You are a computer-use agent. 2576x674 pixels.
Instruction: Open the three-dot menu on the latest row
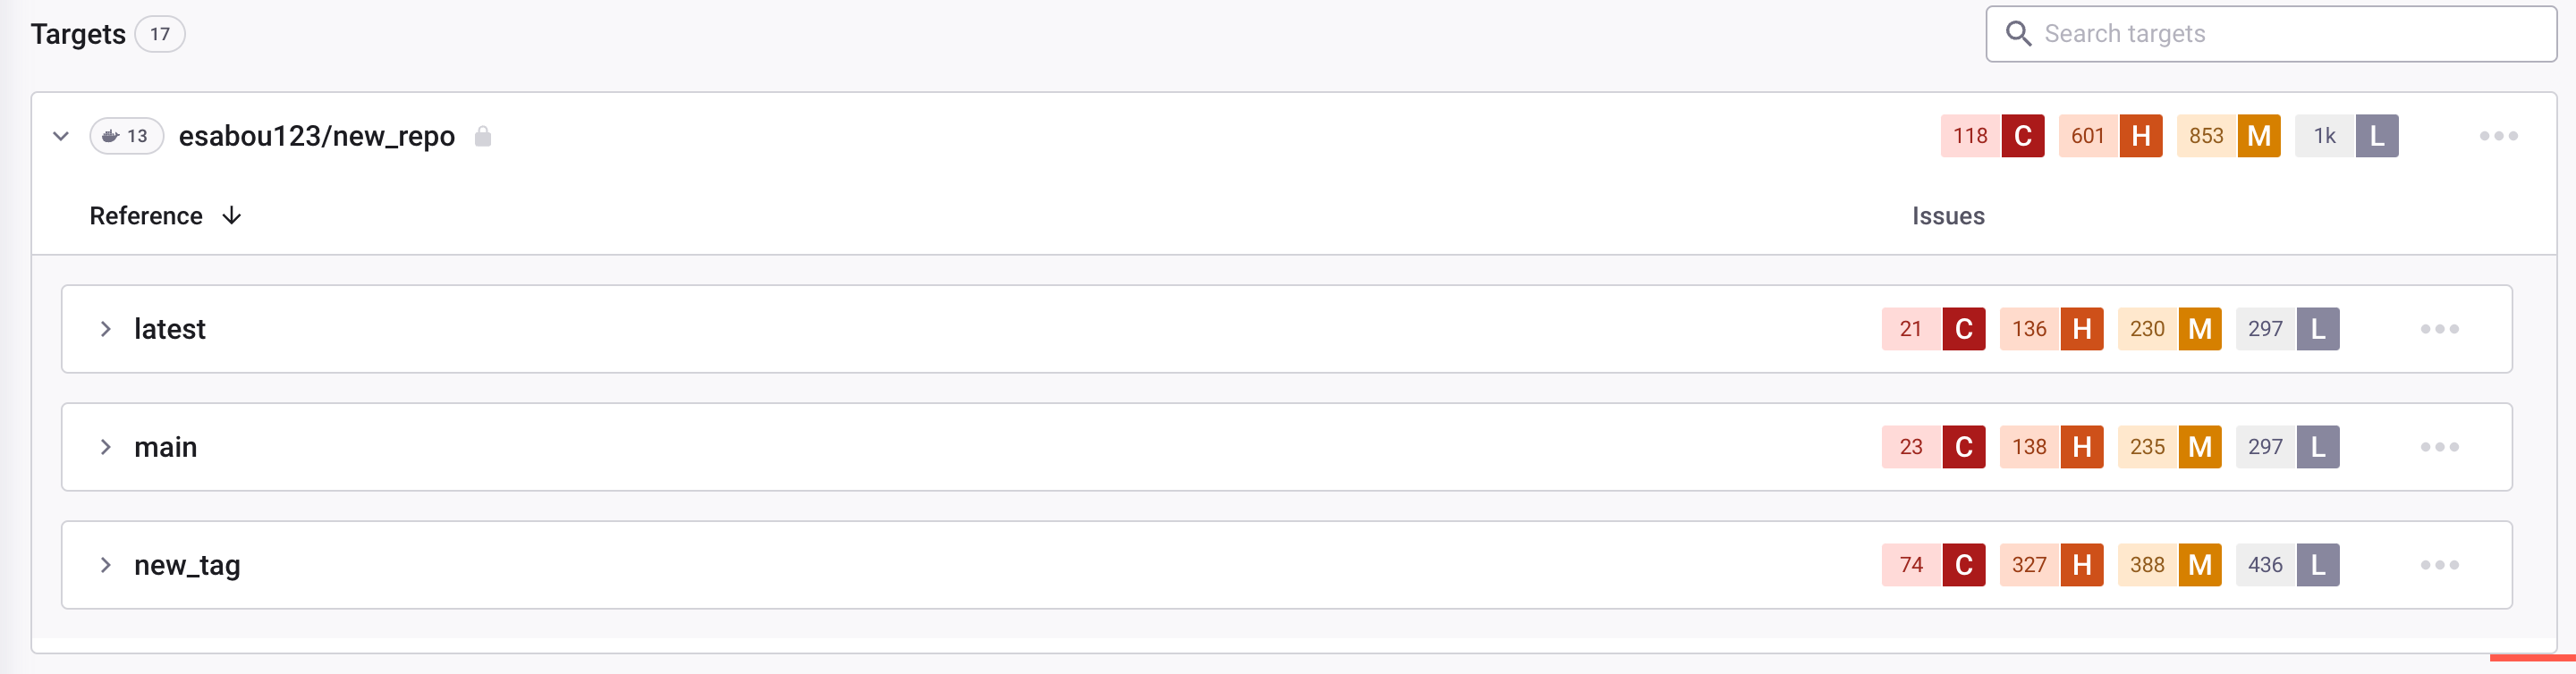2439,328
